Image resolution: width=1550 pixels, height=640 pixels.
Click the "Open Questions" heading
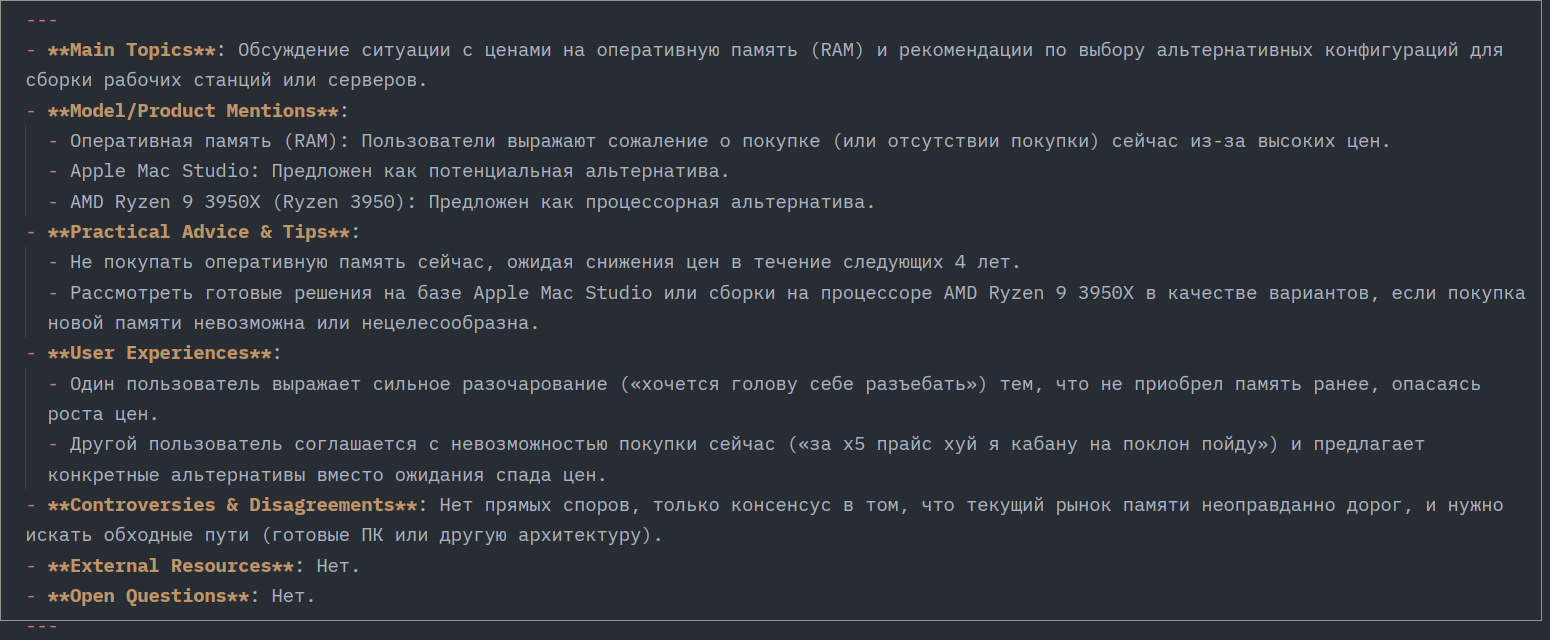click(x=148, y=596)
